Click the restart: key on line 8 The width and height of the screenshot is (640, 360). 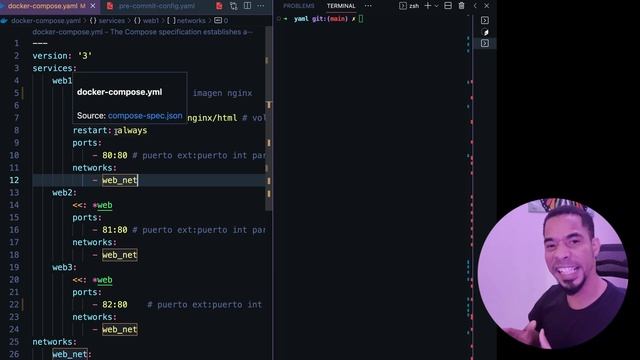[x=92, y=131]
